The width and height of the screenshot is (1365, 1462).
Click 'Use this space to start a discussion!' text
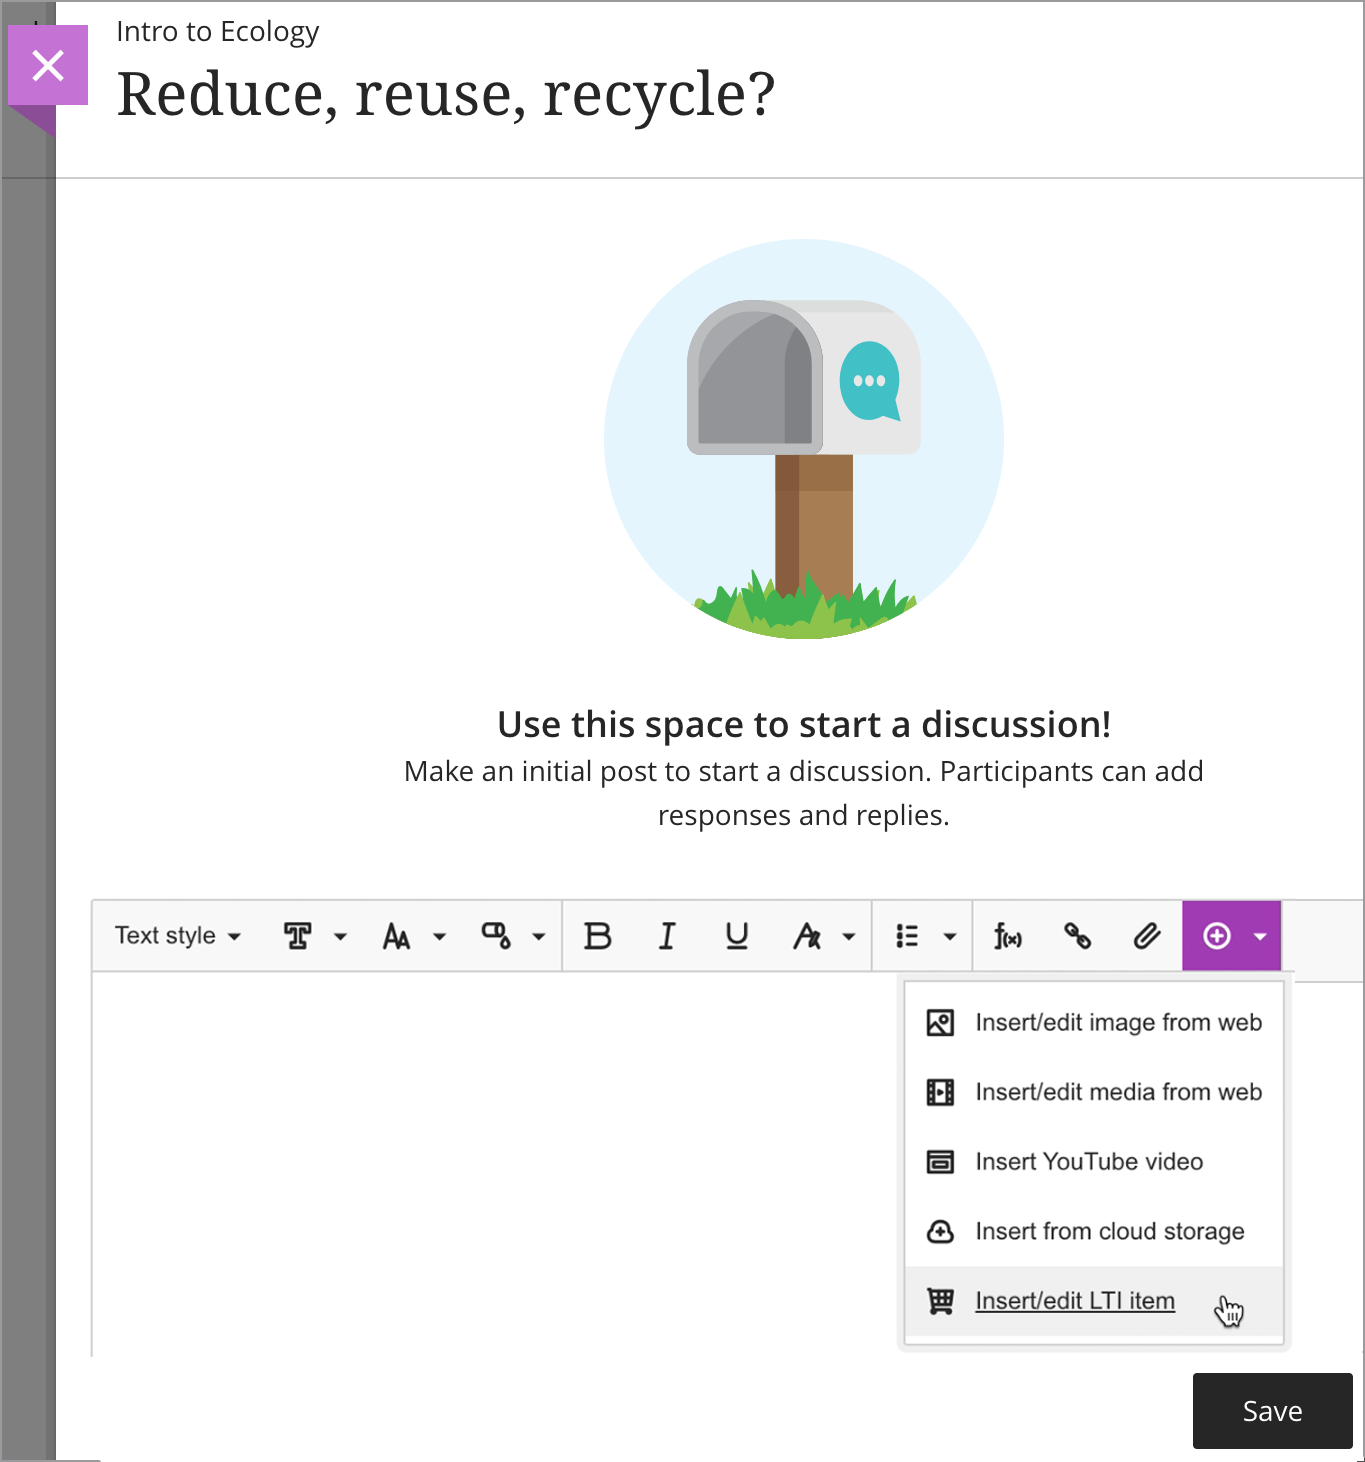(804, 725)
